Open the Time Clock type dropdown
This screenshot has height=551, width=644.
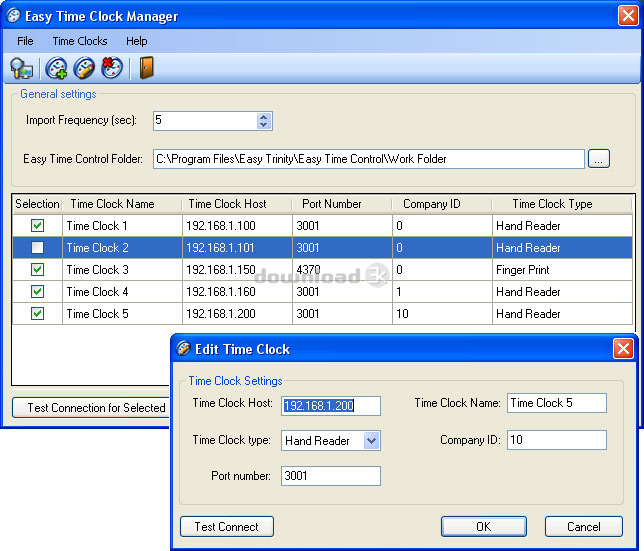point(371,441)
